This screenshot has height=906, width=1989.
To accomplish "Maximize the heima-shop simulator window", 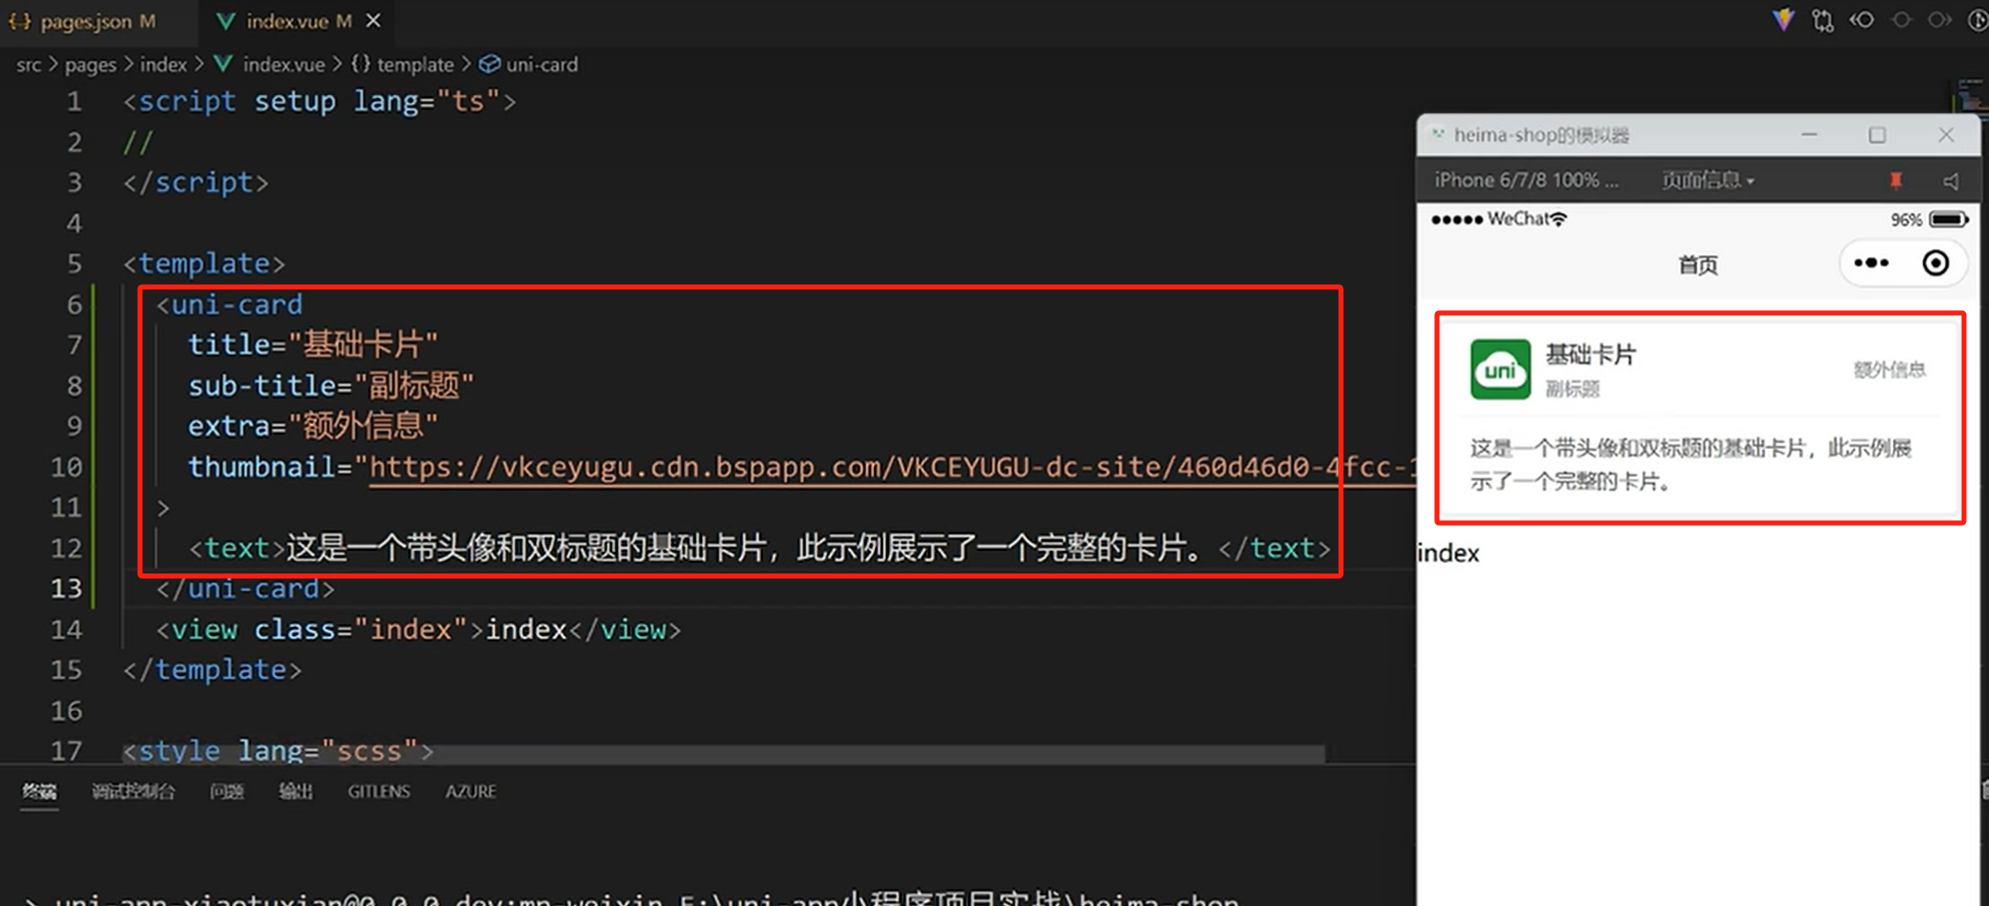I will coord(1877,134).
